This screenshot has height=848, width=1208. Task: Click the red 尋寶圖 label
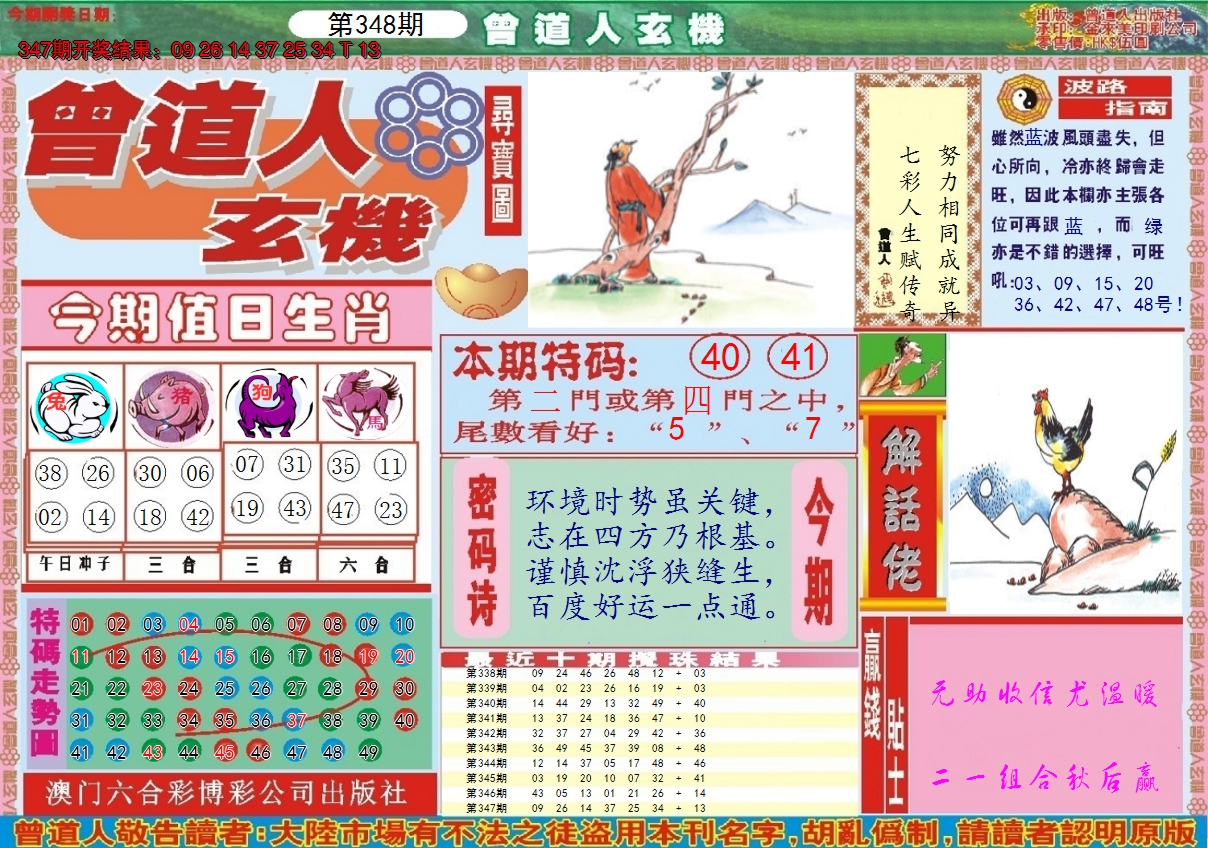click(x=502, y=160)
